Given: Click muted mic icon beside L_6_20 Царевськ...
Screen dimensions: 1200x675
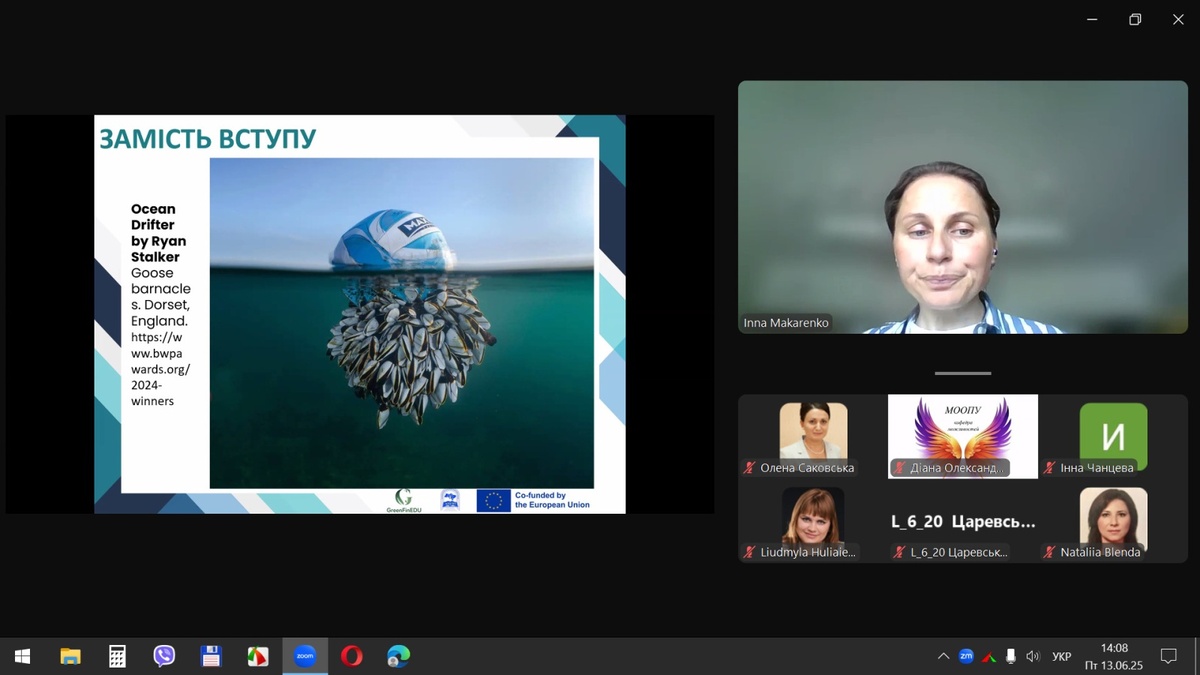Looking at the screenshot, I should coord(899,552).
